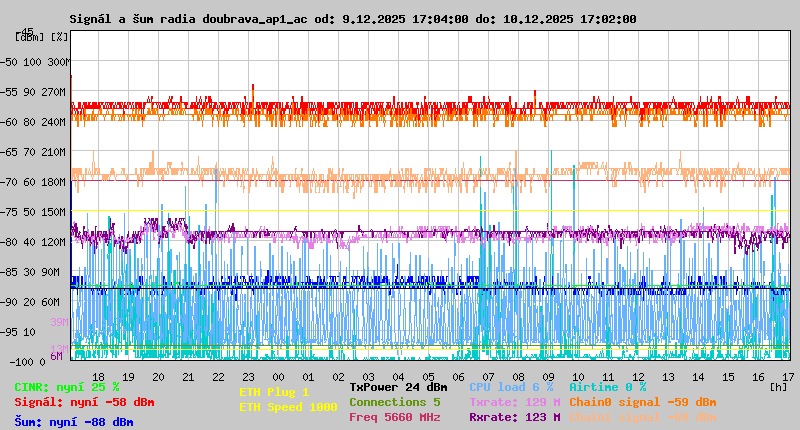Click the 20 hour tick on time axis
This screenshot has width=800, height=430.
[x=159, y=377]
